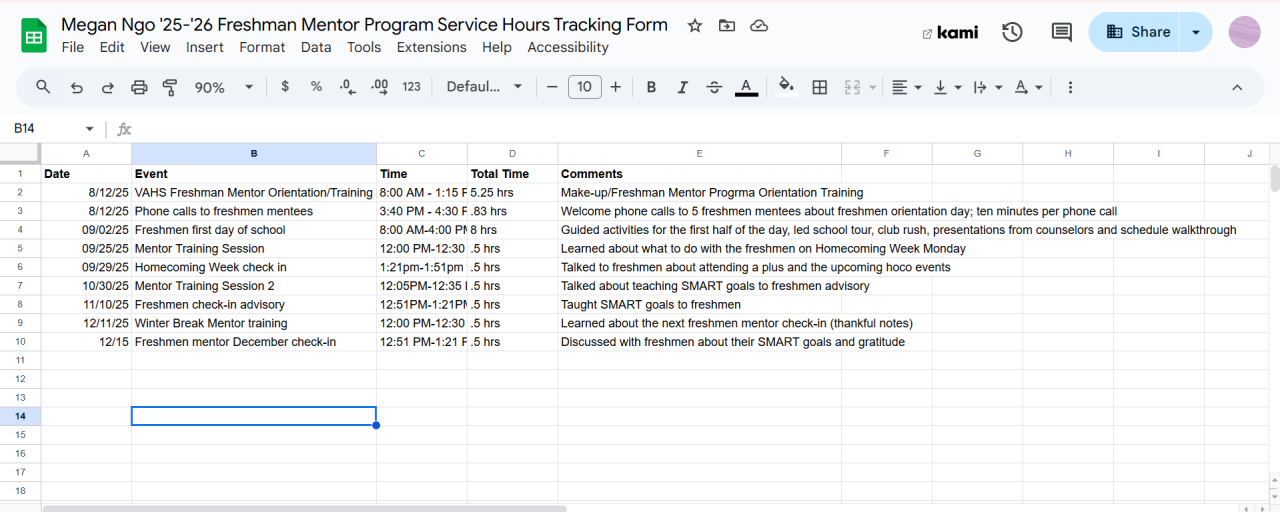This screenshot has height=512, width=1280.
Task: Open the Share options dropdown arrow
Action: coord(1196,32)
